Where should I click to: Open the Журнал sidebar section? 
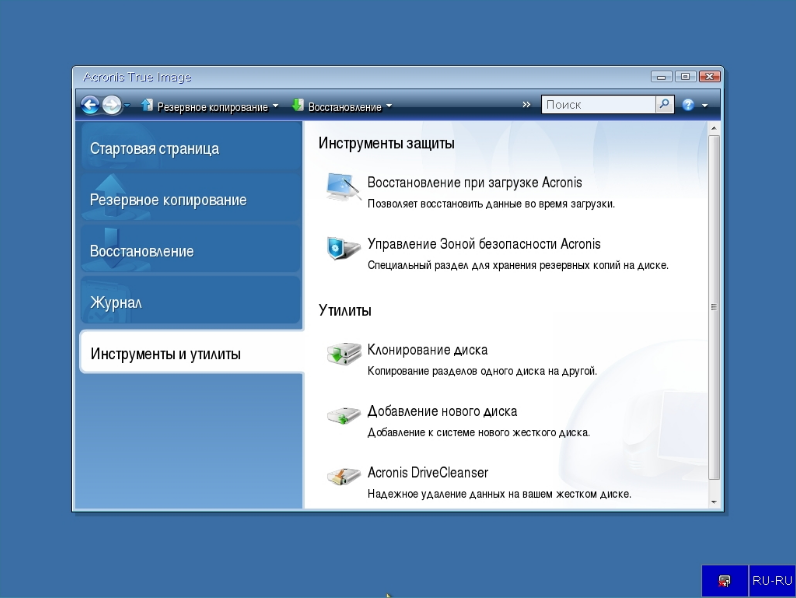click(x=116, y=302)
